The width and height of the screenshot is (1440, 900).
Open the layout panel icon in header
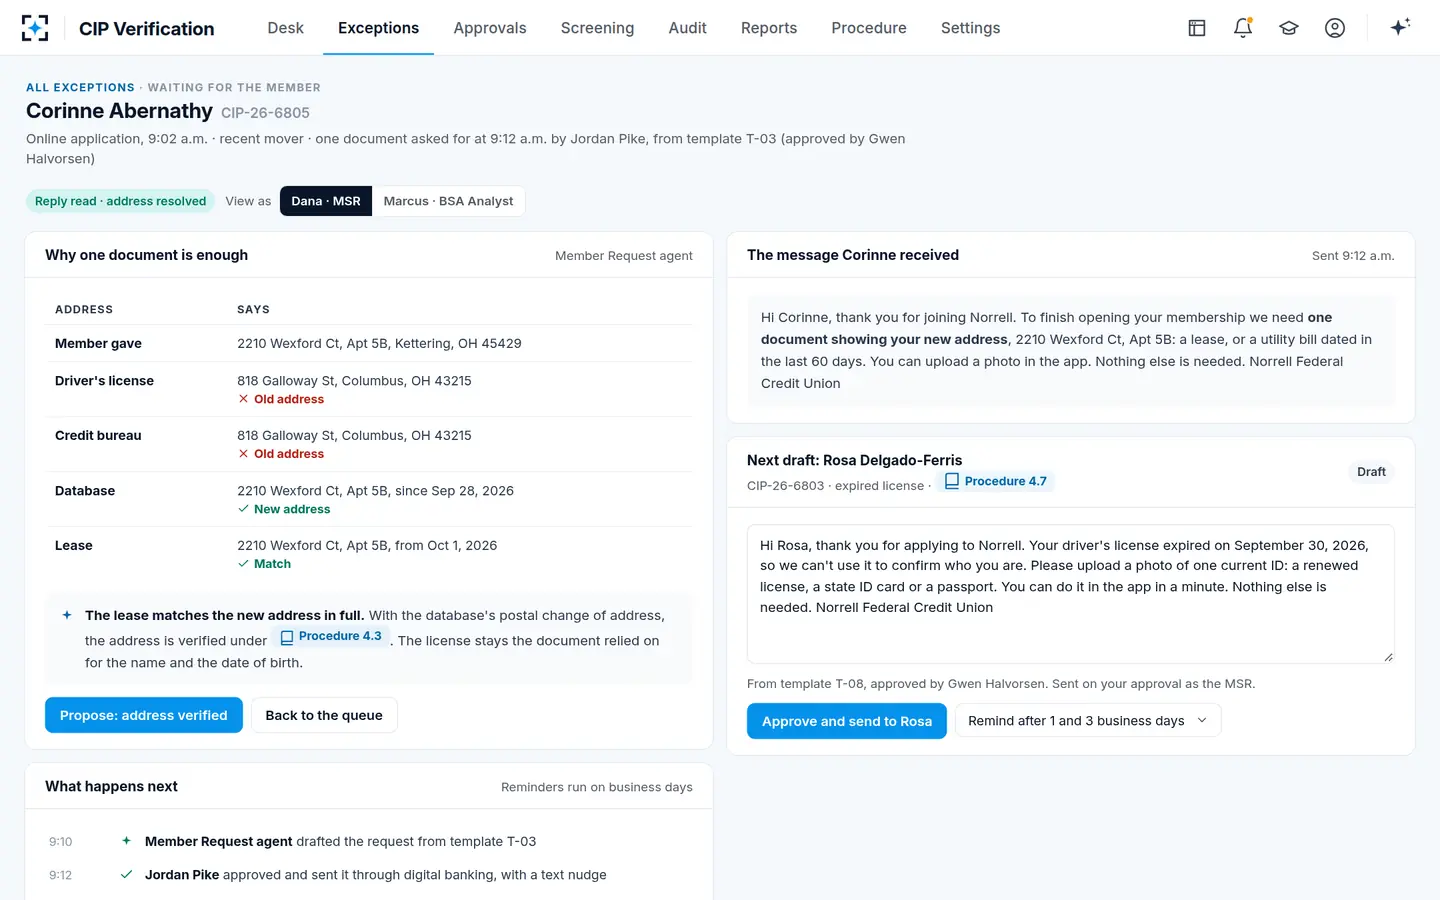(1197, 28)
